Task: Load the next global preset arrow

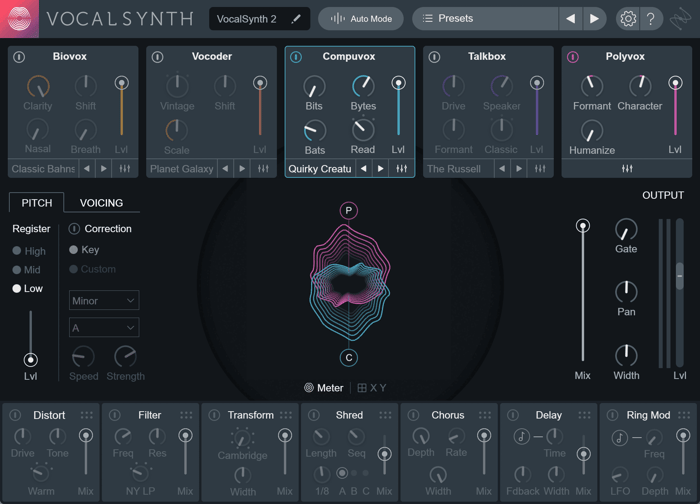Action: (x=594, y=19)
